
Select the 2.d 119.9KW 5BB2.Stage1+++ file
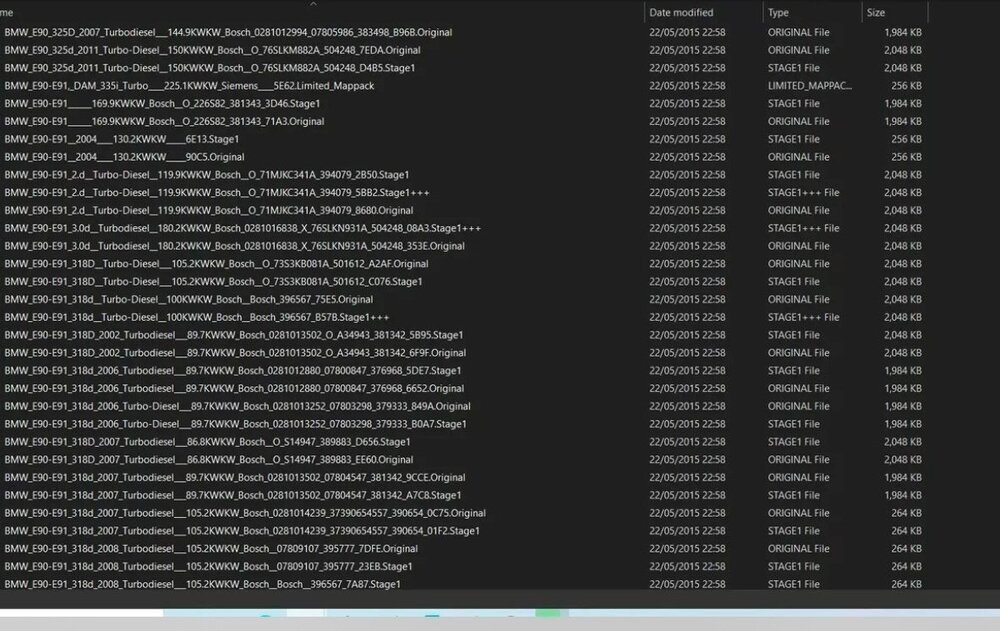pyautogui.click(x=217, y=193)
